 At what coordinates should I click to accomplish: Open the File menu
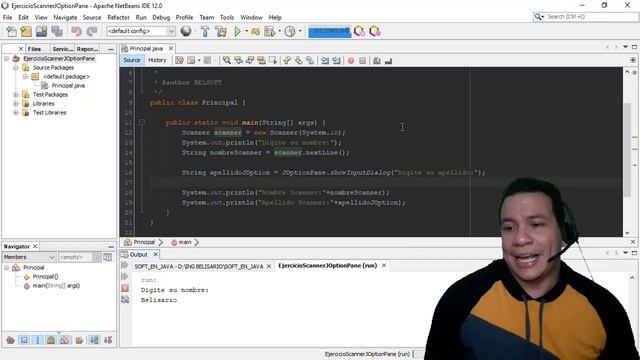click(x=7, y=18)
